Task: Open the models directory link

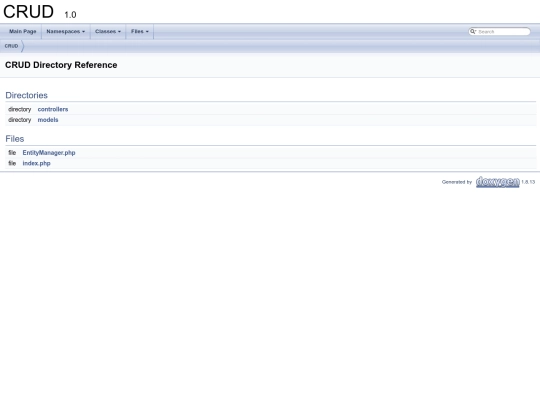Action: [48, 120]
